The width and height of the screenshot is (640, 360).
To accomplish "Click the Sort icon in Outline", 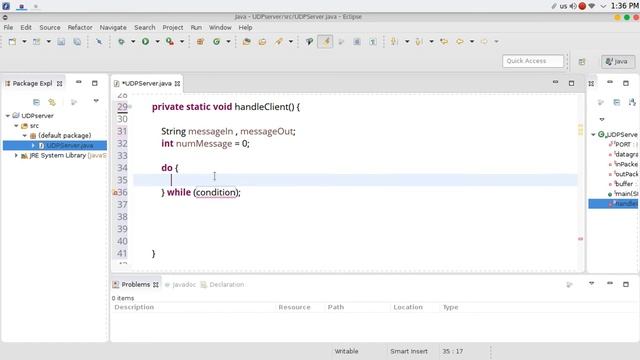I will click(x=632, y=102).
